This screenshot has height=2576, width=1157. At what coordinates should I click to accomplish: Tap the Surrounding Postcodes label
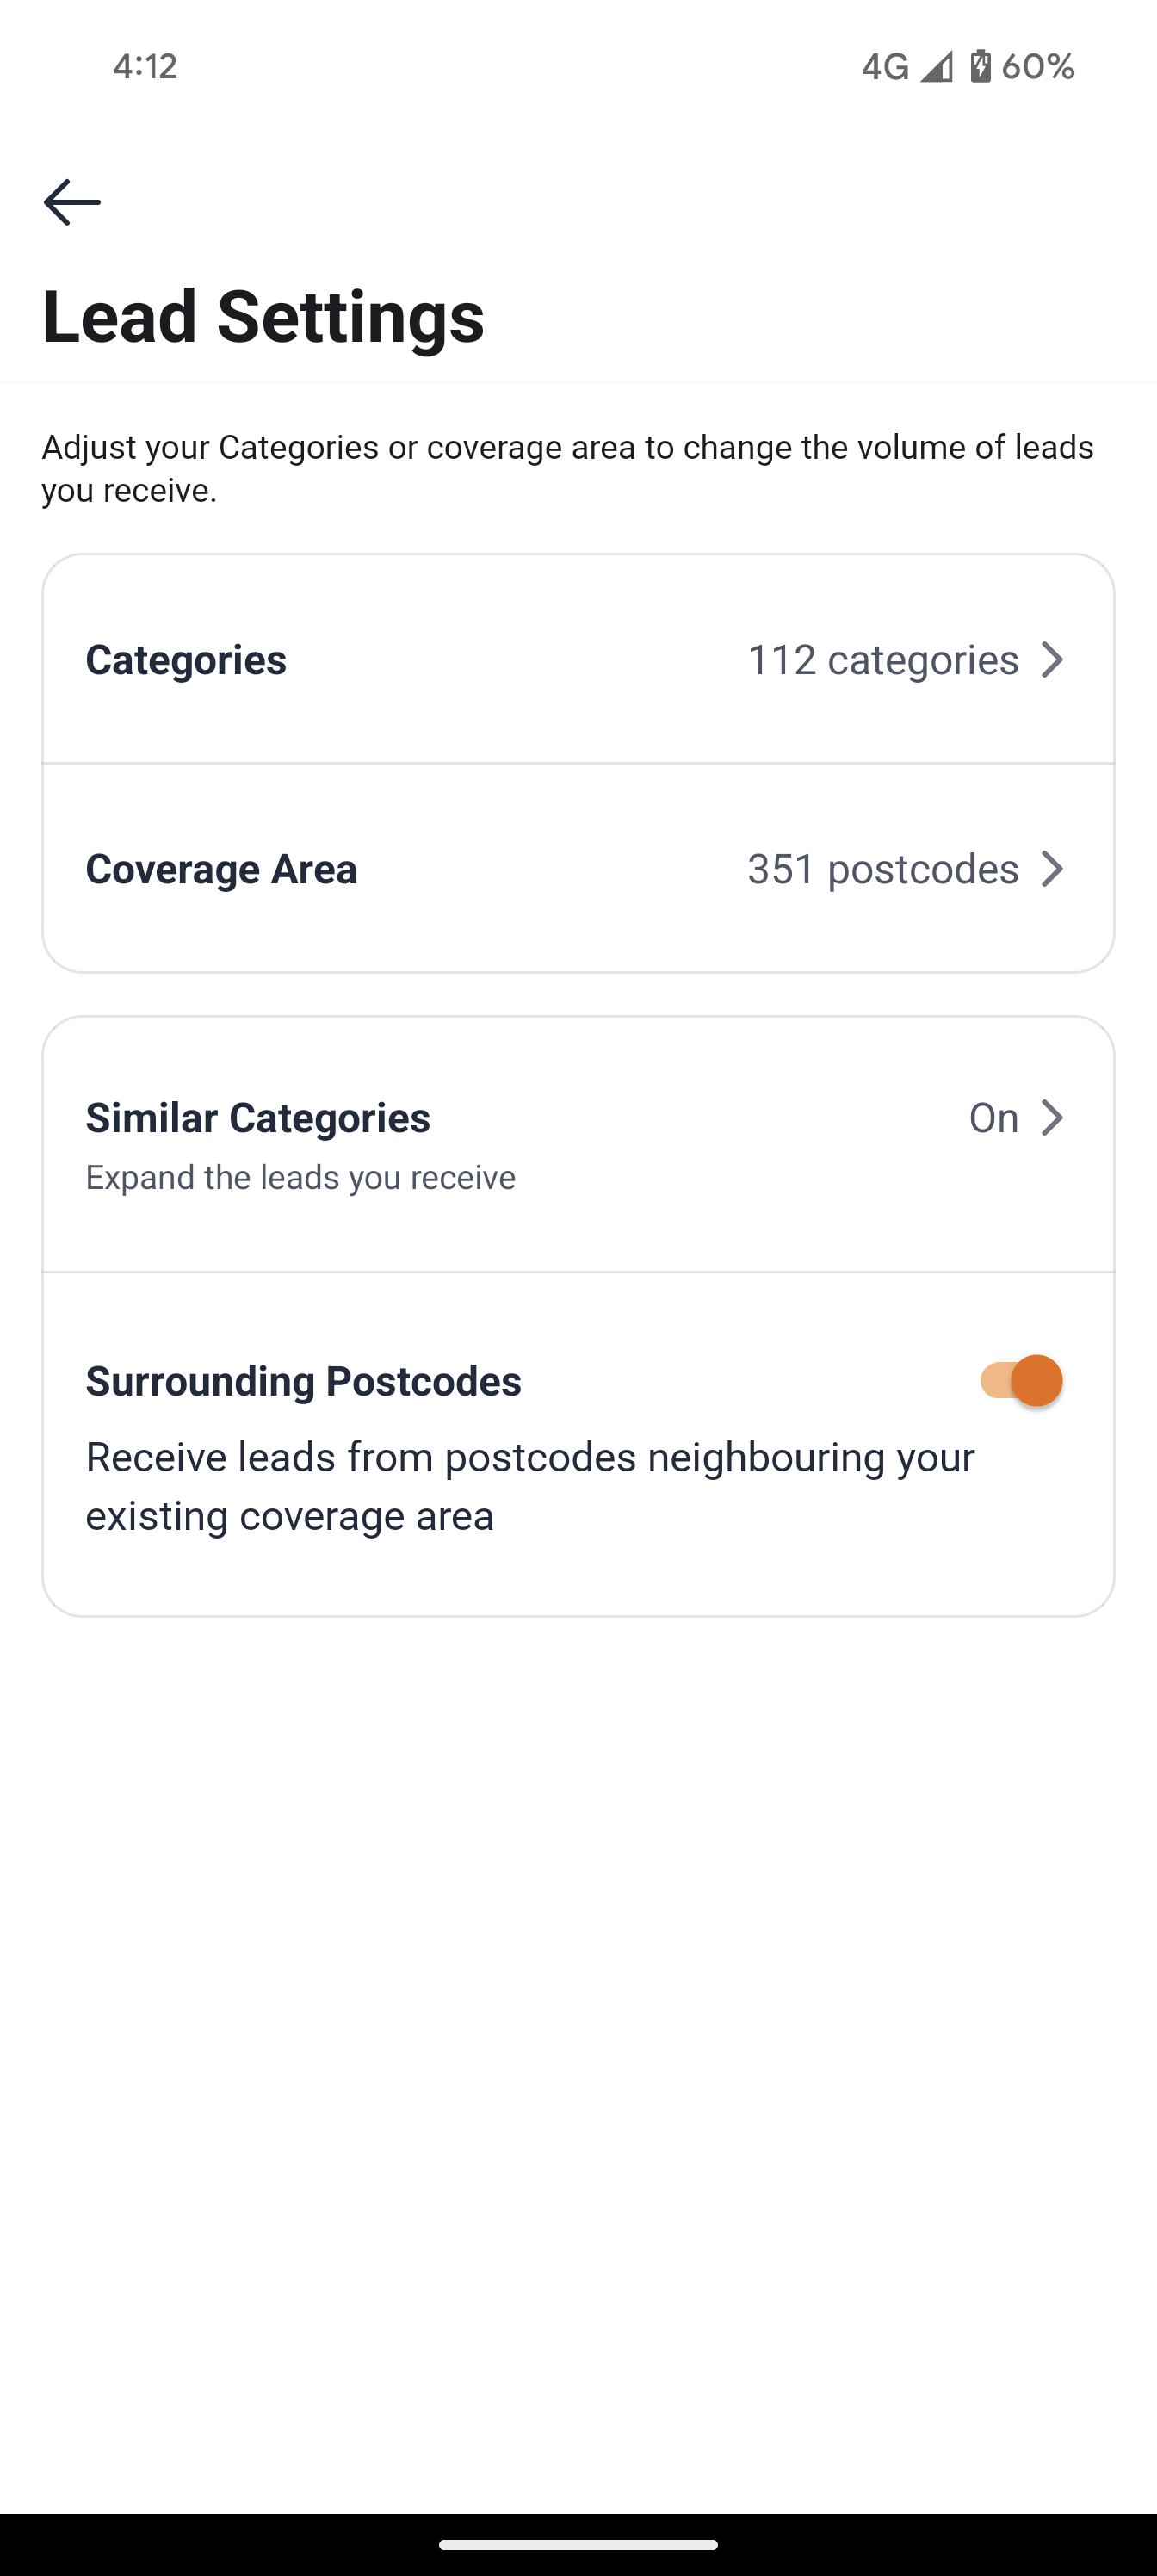click(303, 1381)
